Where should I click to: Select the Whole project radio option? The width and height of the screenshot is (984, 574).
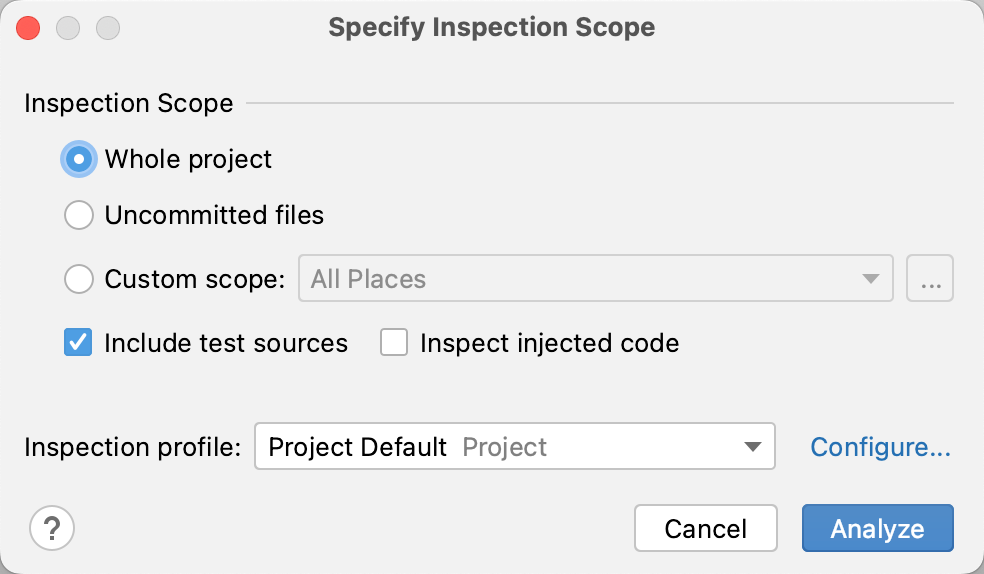tap(79, 159)
